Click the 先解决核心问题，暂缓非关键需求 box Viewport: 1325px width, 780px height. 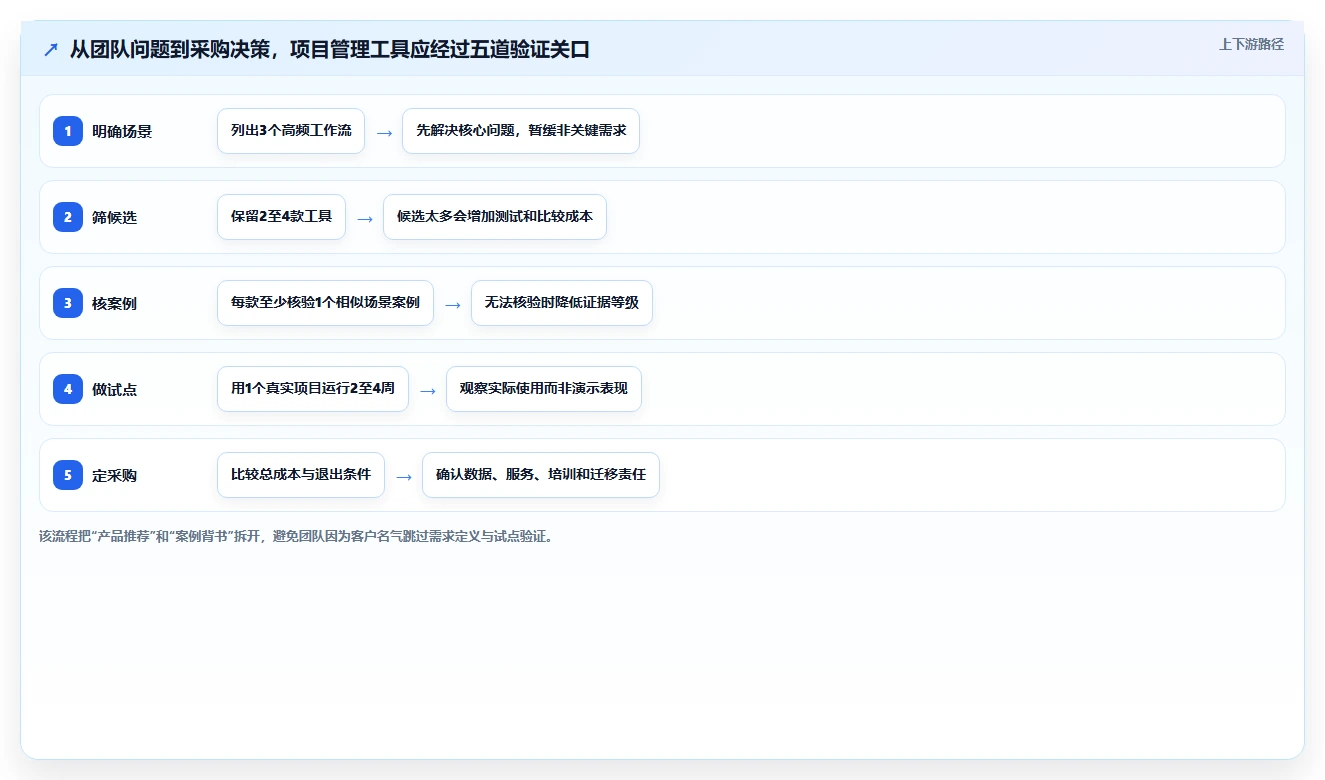tap(521, 131)
